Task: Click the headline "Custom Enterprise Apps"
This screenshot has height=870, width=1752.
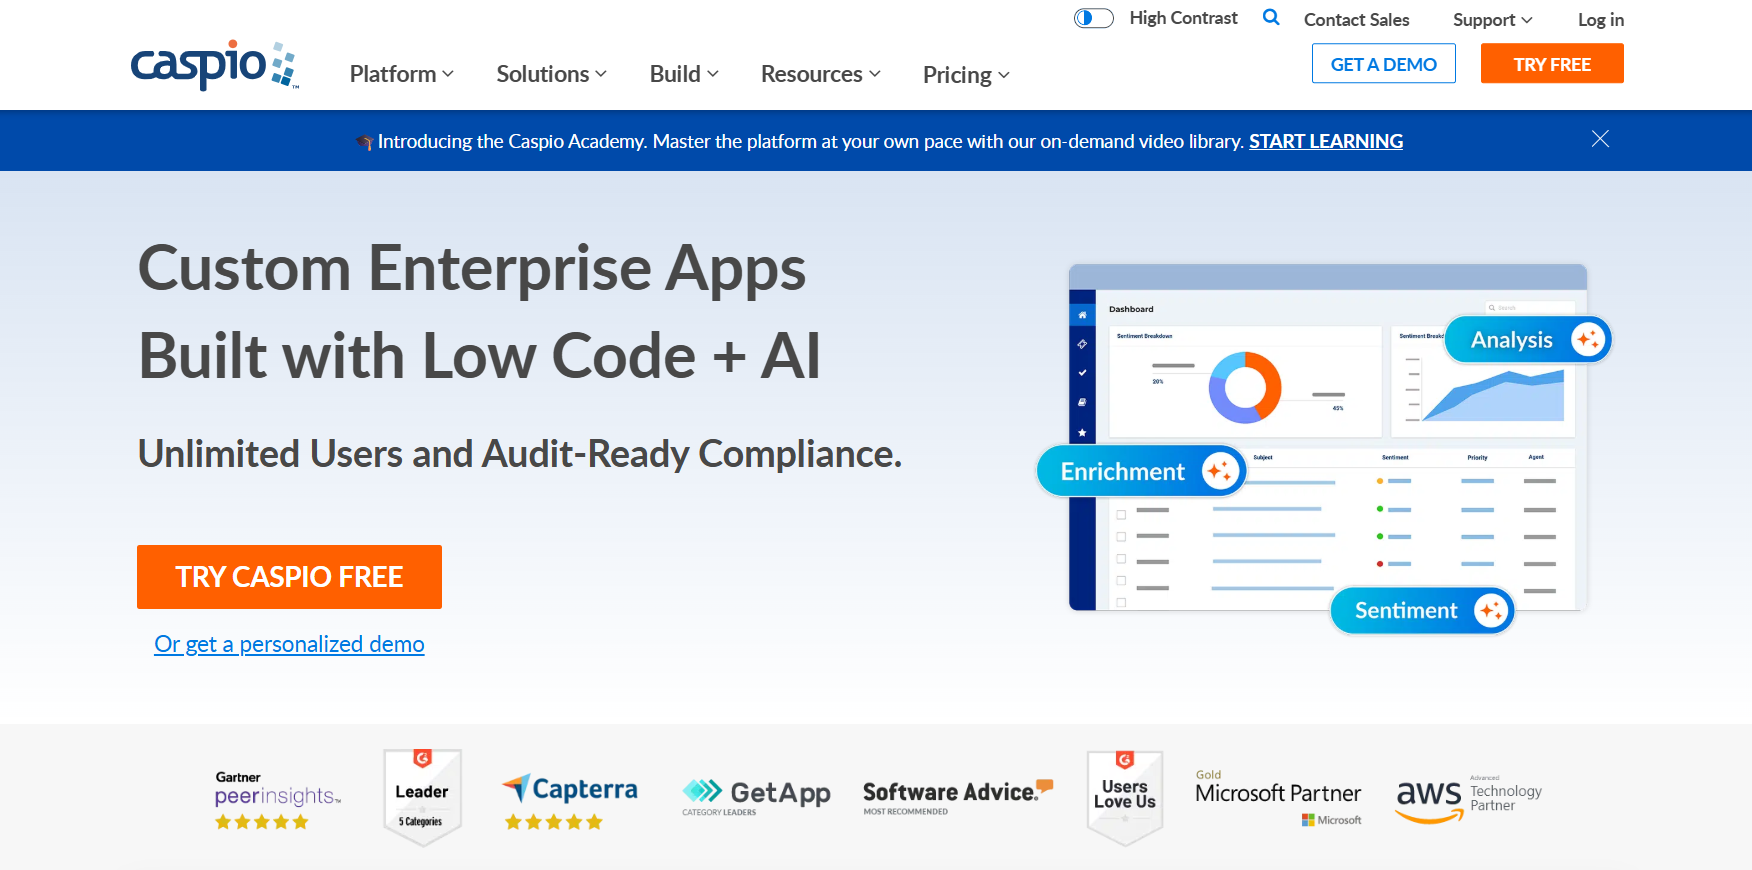Action: (472, 268)
